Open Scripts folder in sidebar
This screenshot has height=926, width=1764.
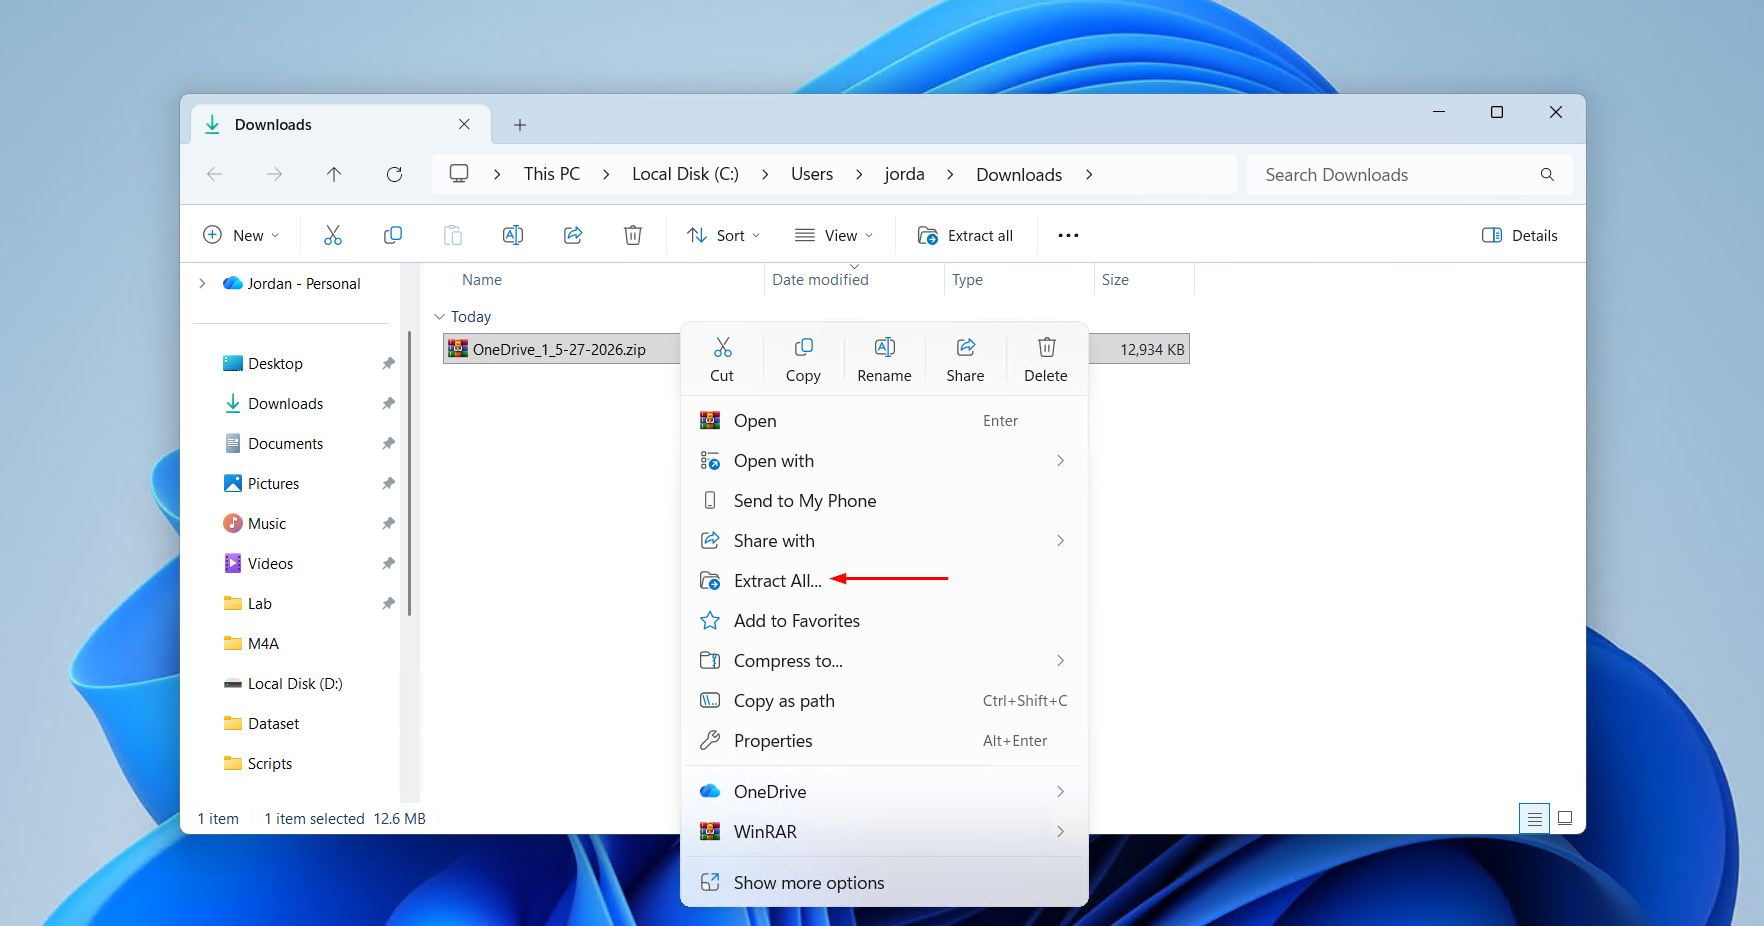coord(270,764)
